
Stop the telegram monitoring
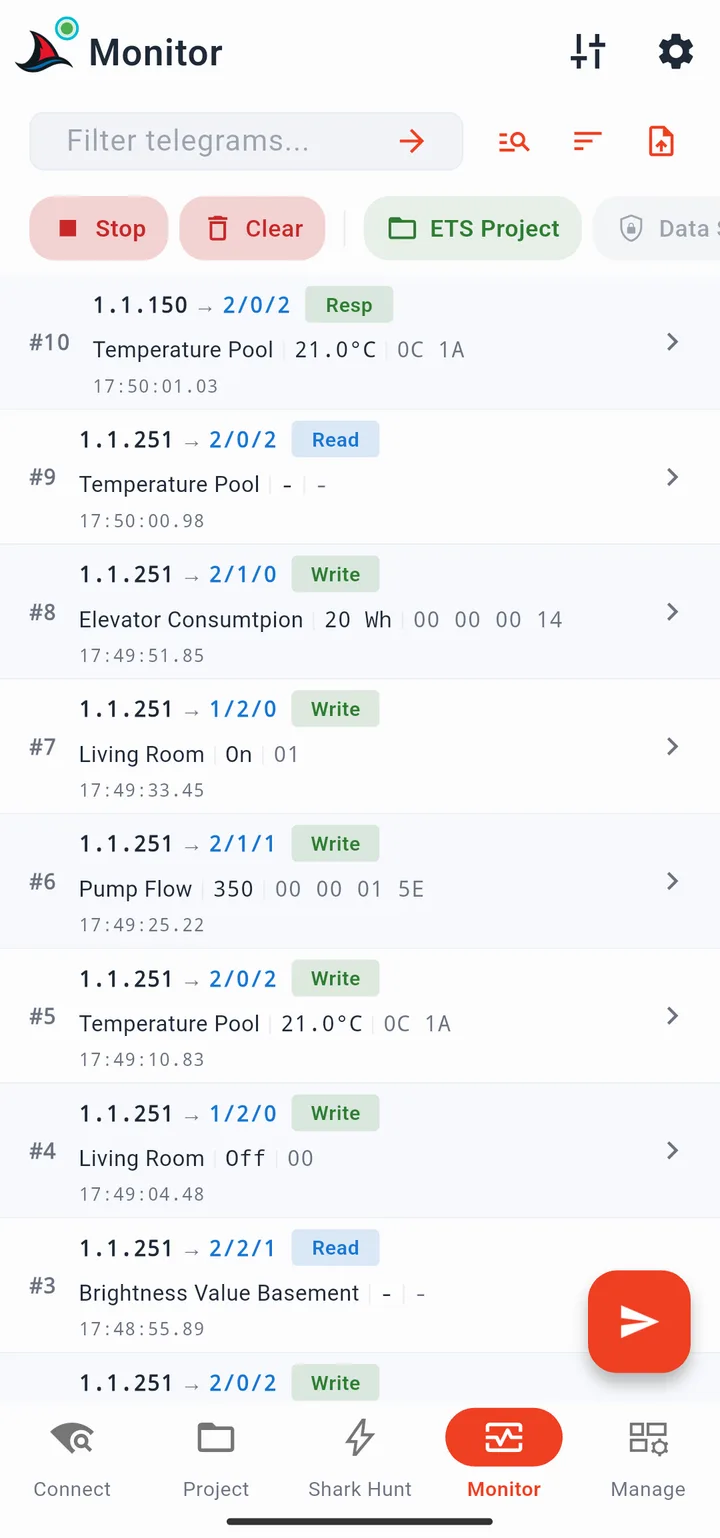tap(99, 229)
